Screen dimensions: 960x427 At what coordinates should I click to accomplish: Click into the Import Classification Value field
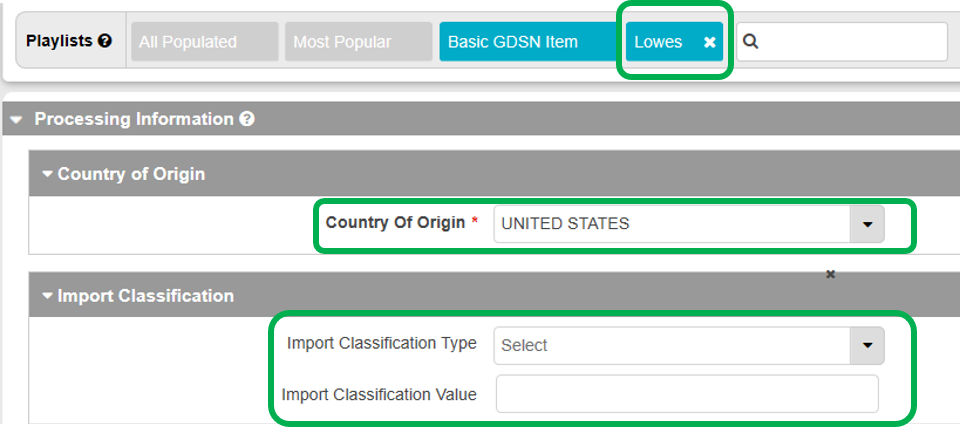point(687,394)
